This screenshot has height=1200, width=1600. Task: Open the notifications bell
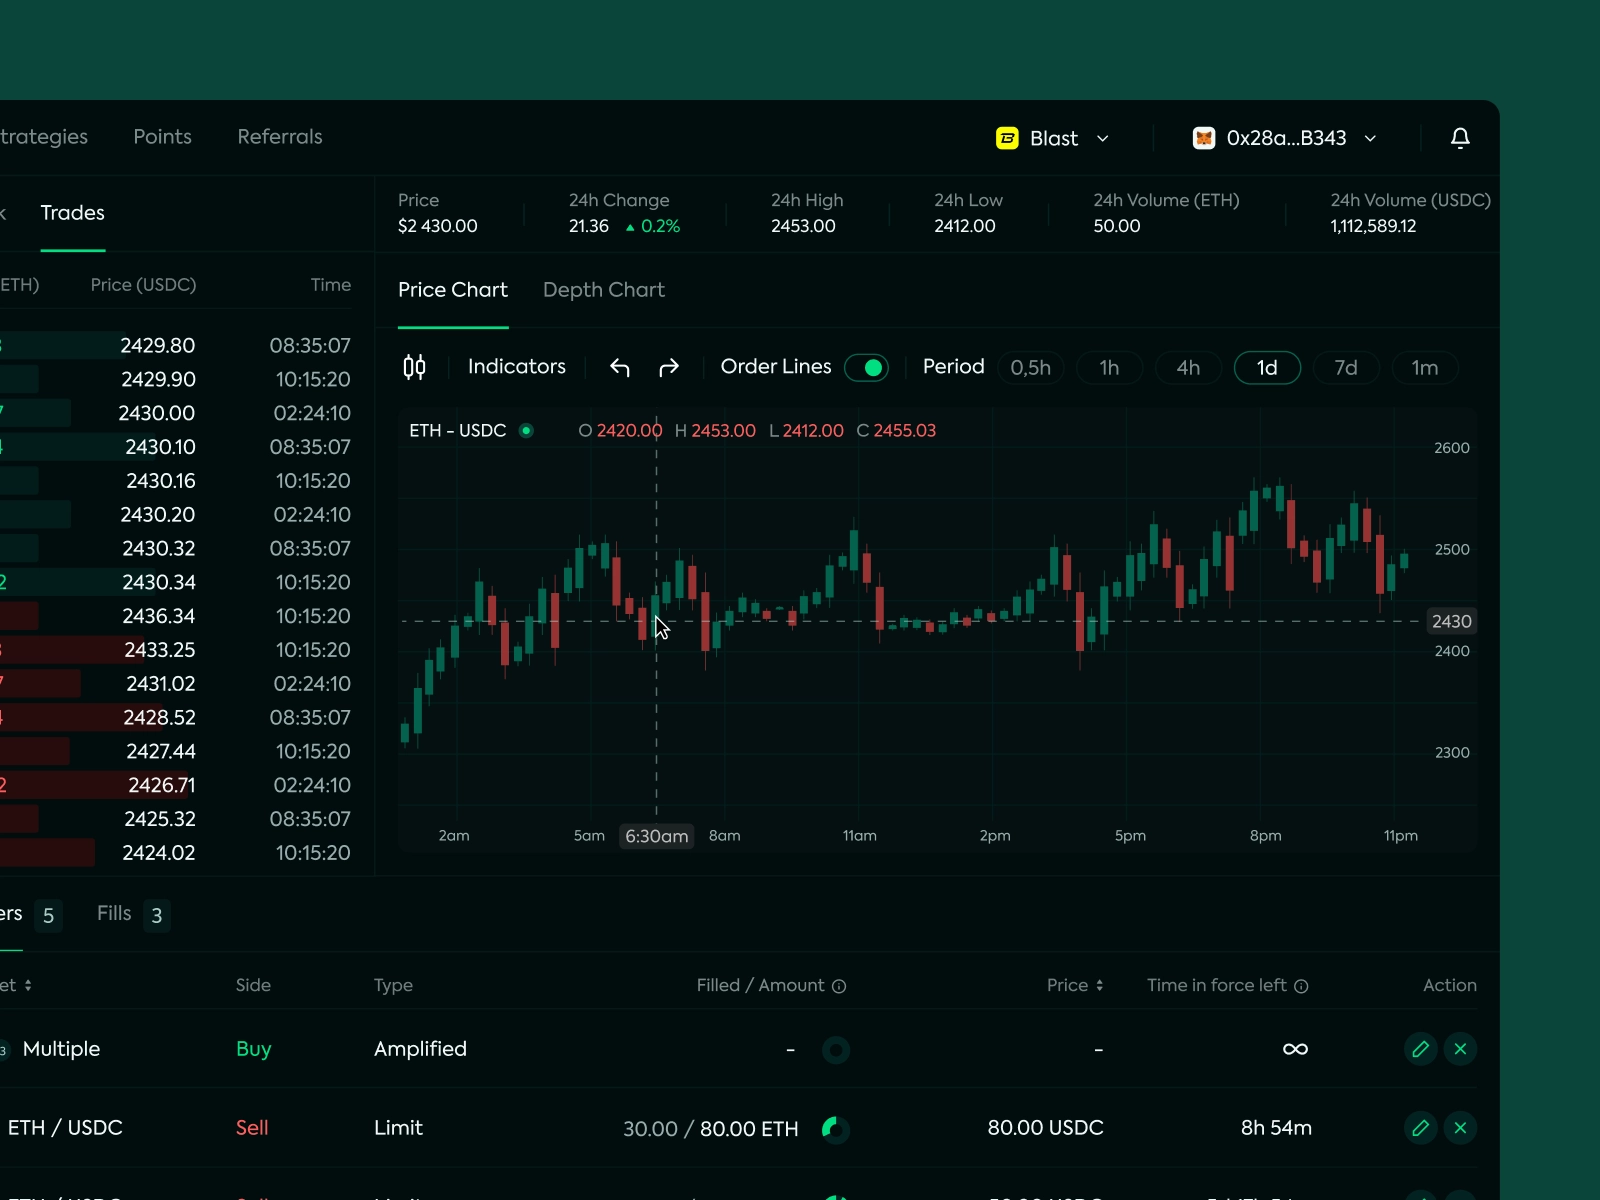click(x=1460, y=138)
